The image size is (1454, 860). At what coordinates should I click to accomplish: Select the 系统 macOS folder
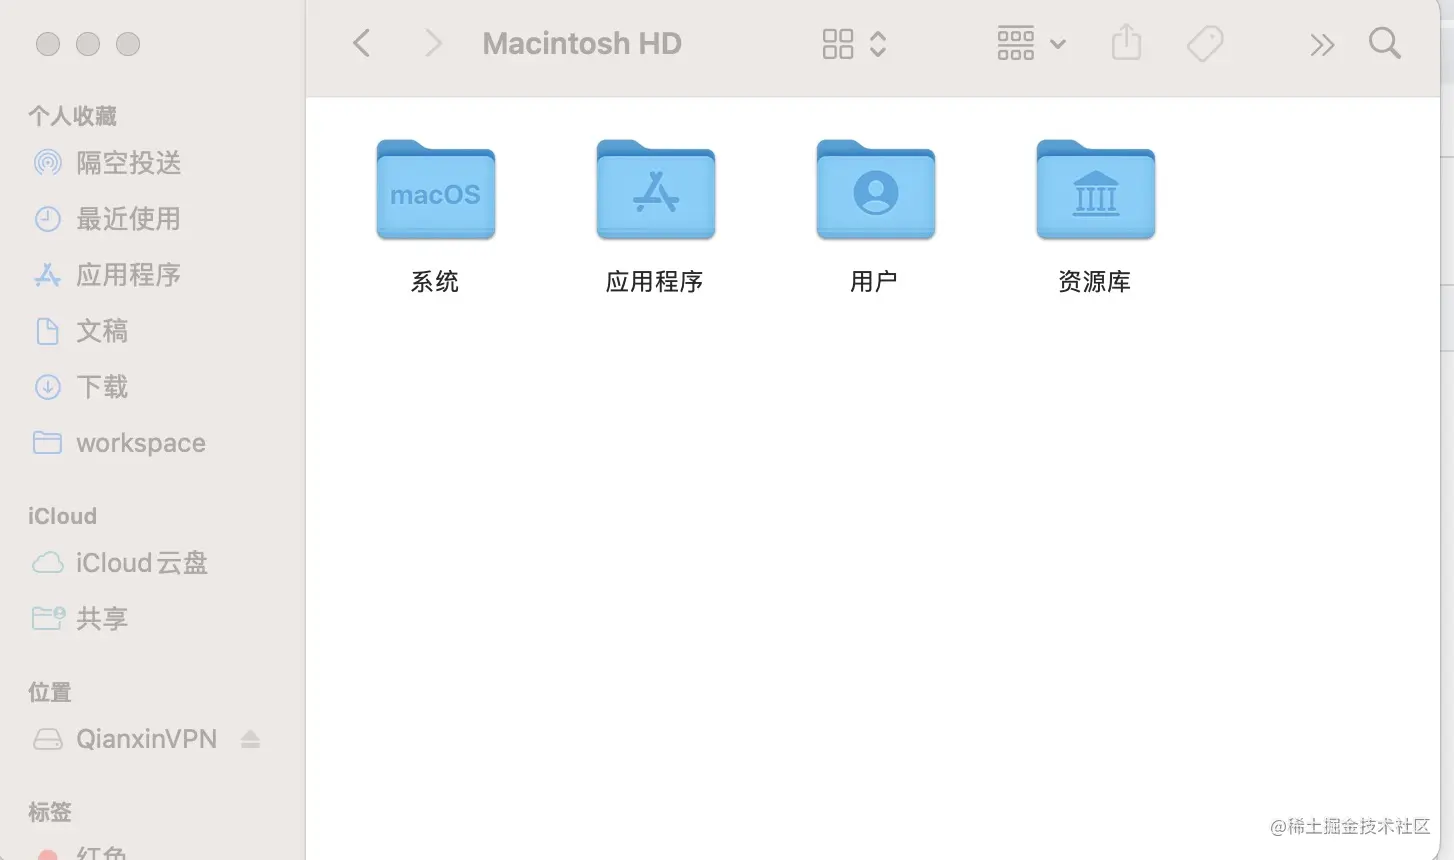click(x=435, y=190)
